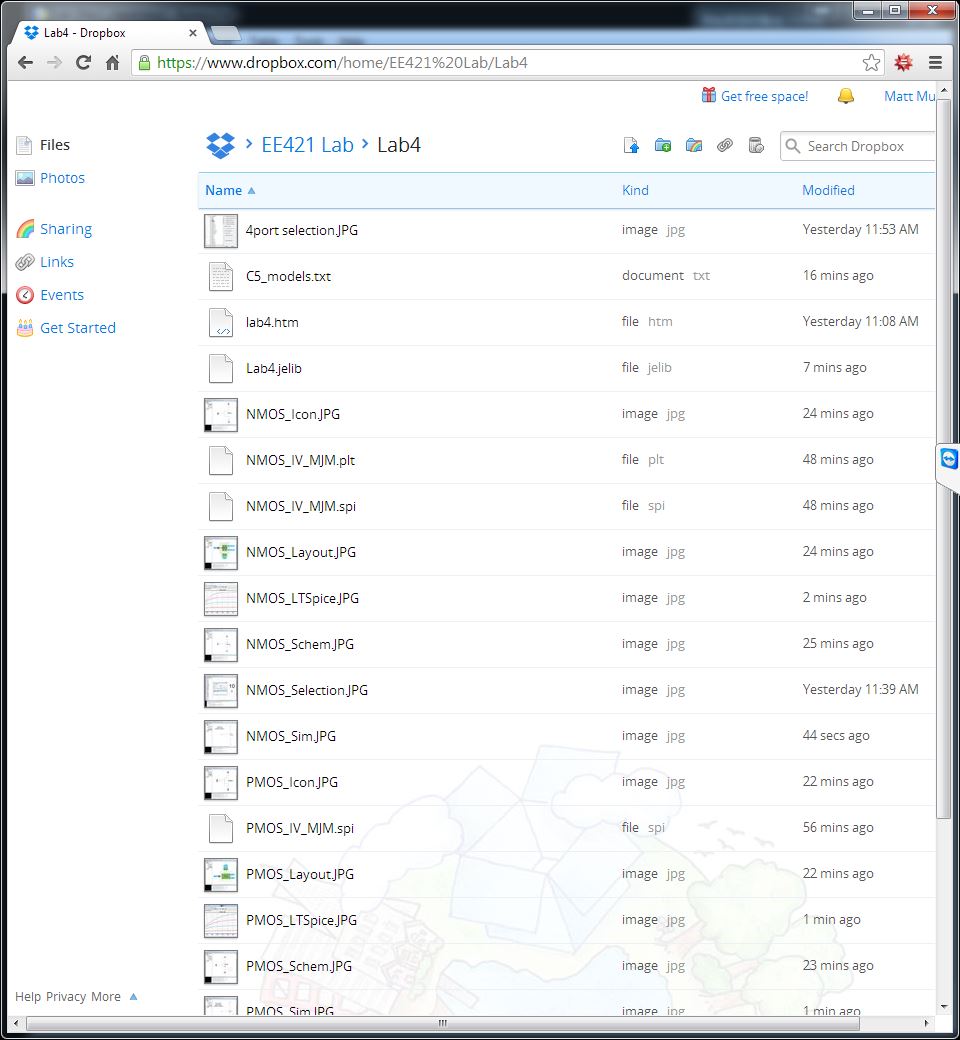Reload the page

(x=83, y=62)
